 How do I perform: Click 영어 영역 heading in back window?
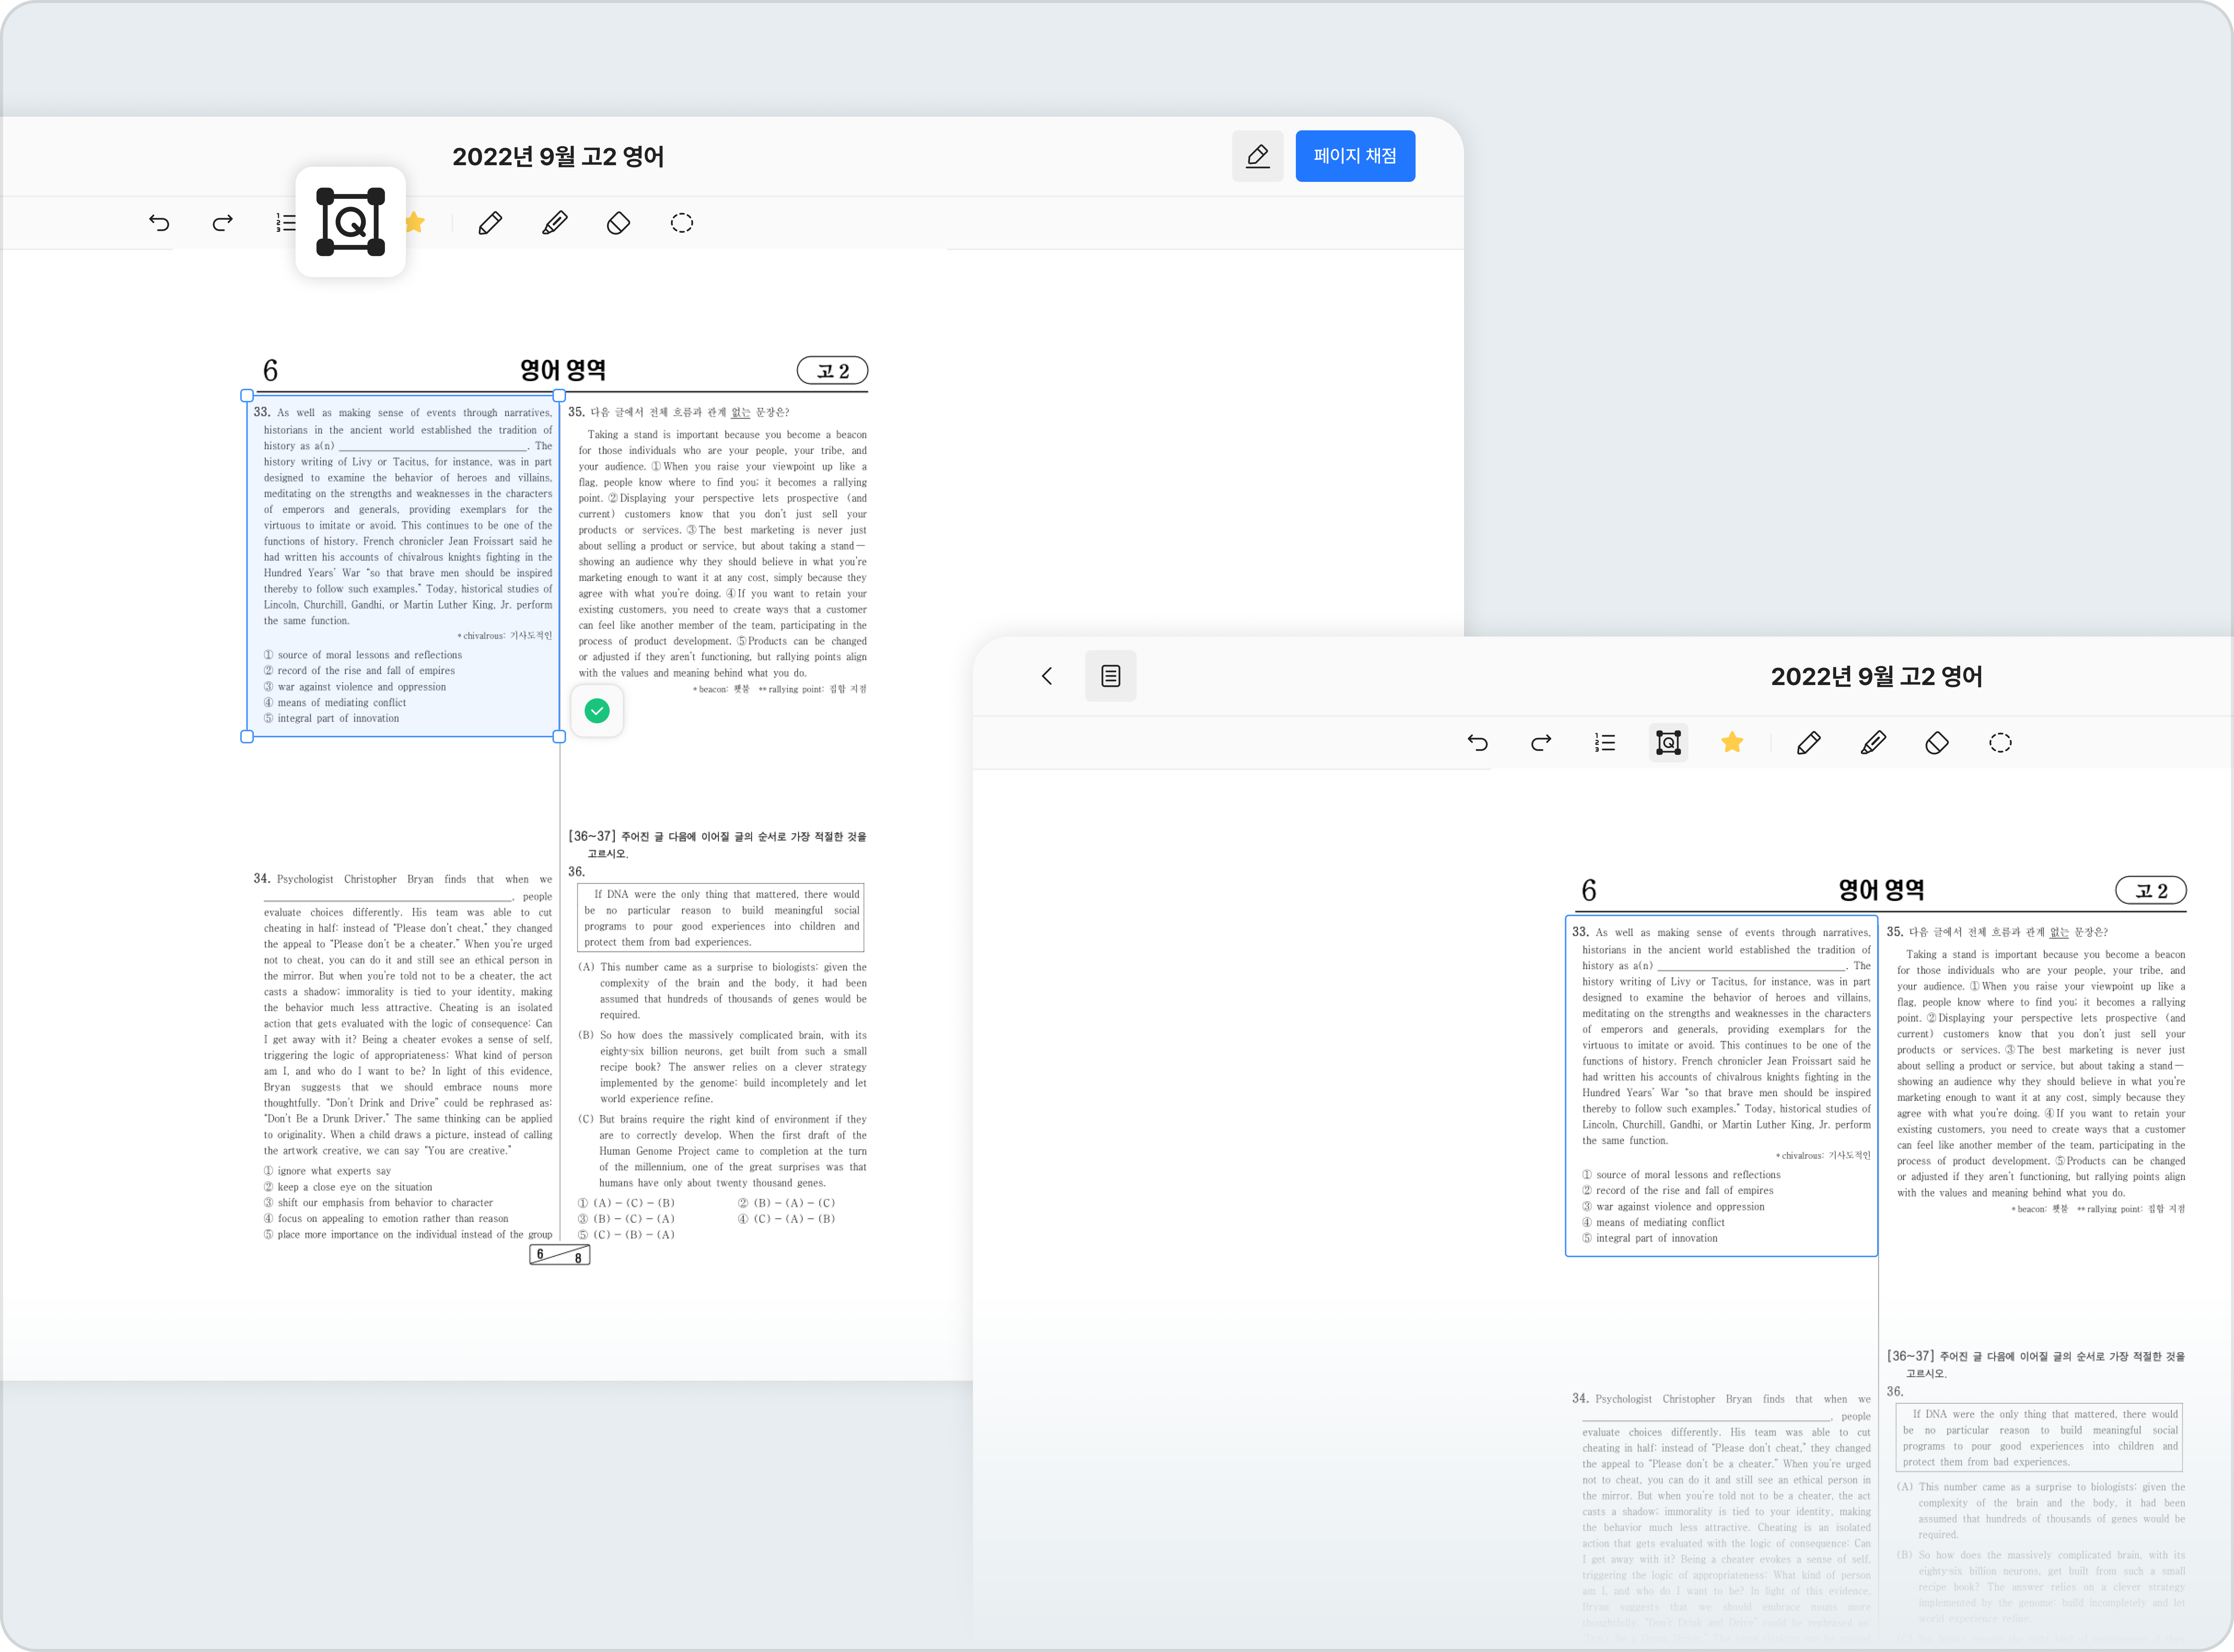pyautogui.click(x=563, y=370)
